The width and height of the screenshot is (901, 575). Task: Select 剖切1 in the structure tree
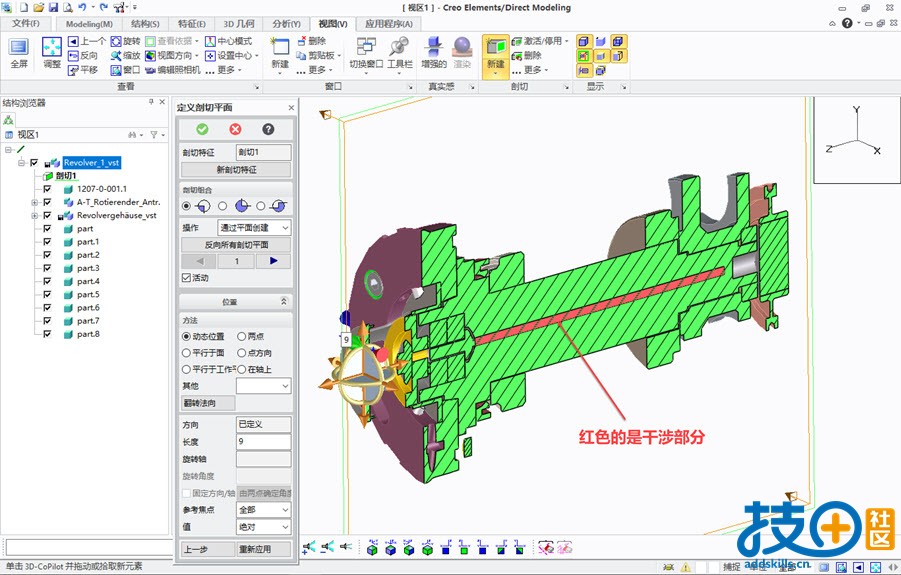(66, 176)
